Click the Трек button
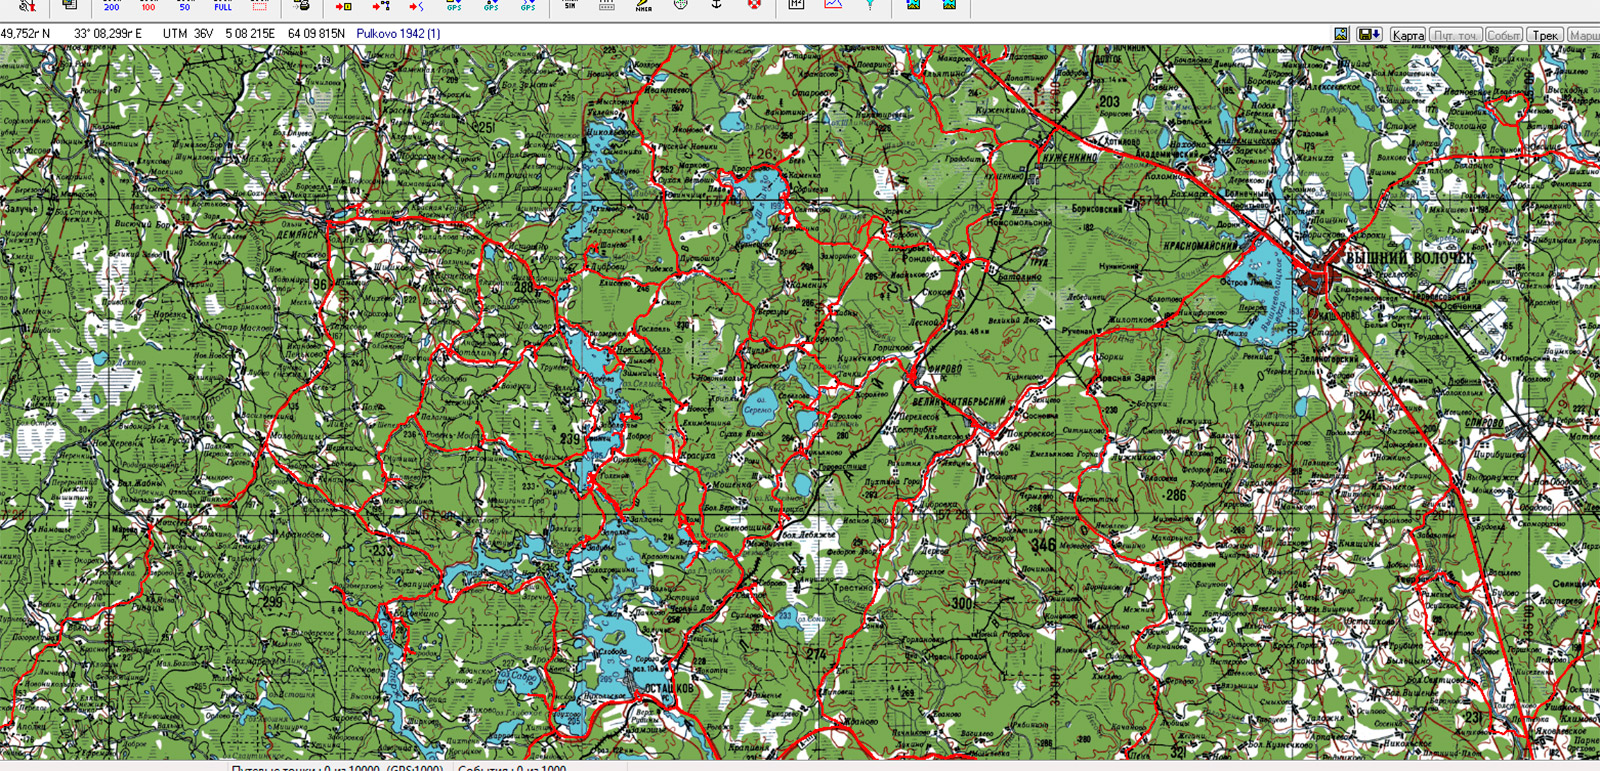 (1545, 35)
